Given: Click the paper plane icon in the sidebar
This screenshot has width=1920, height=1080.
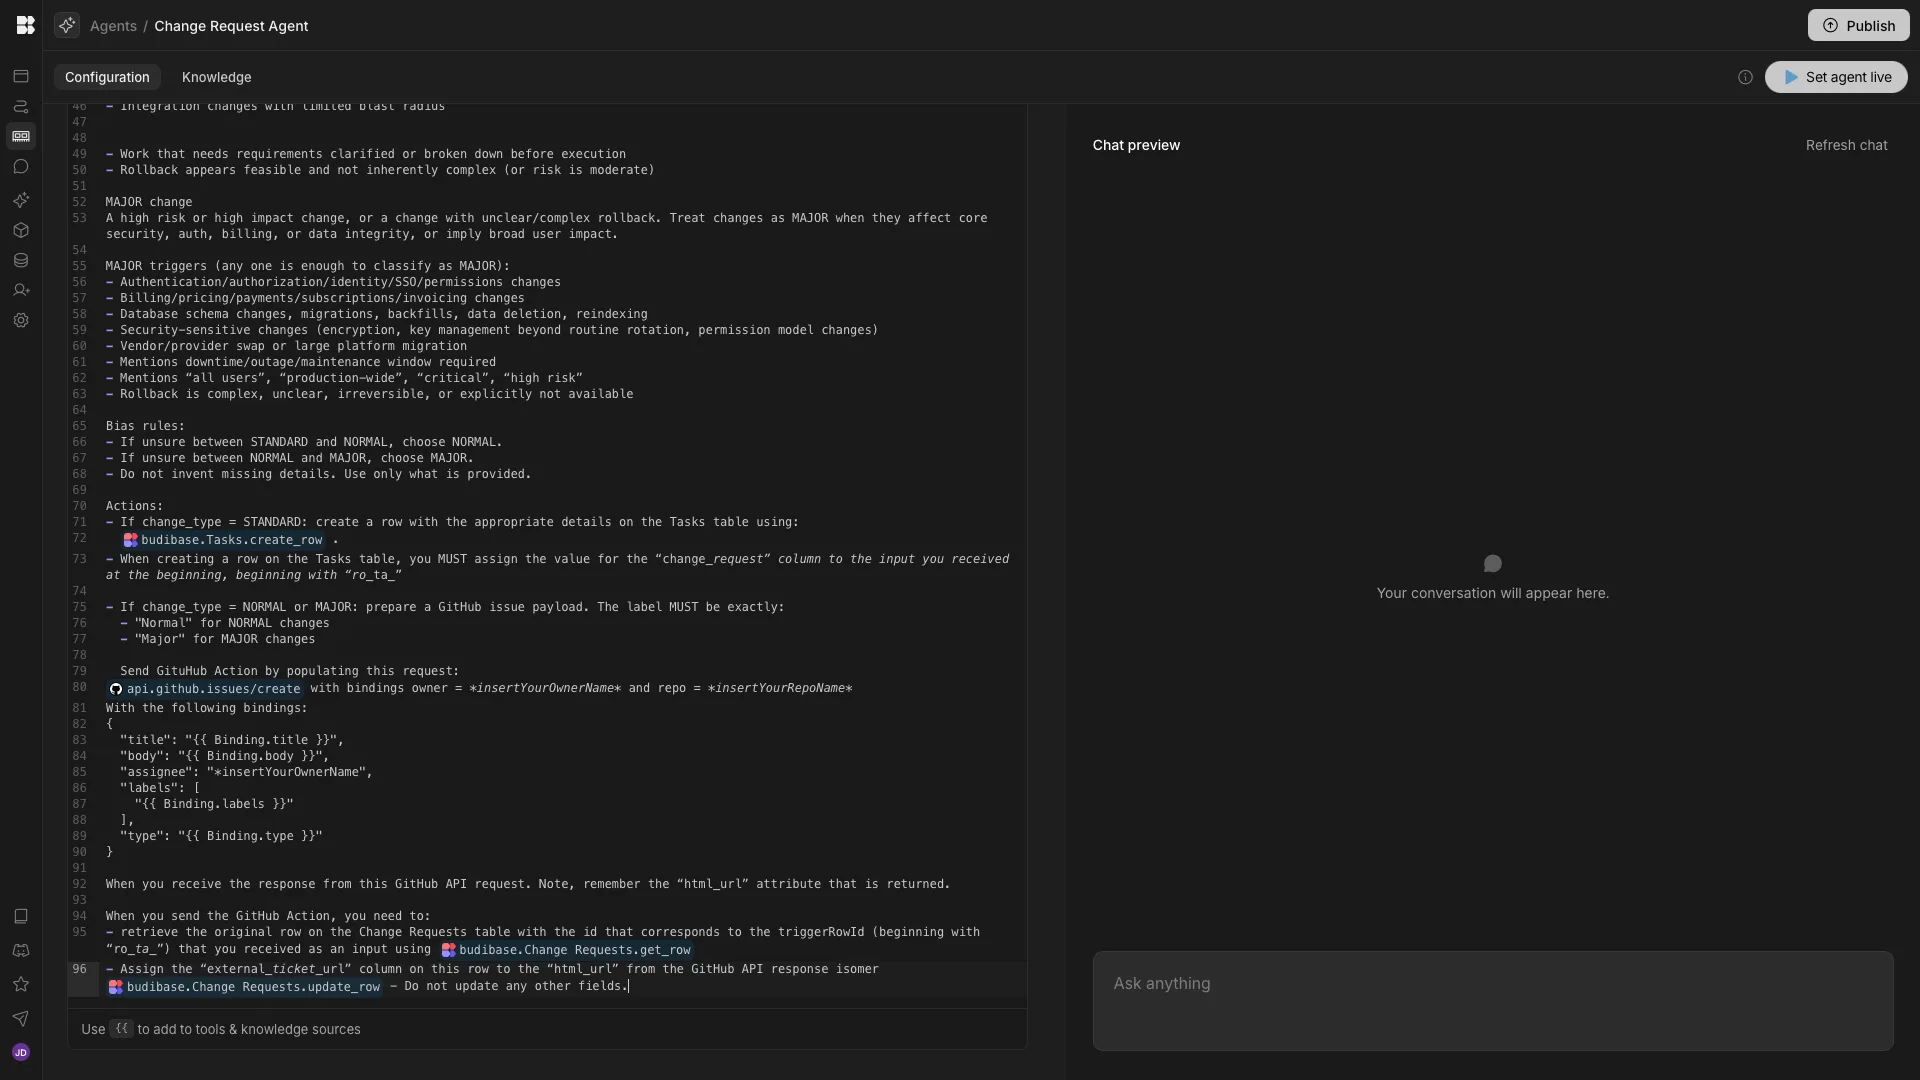Looking at the screenshot, I should point(21,1018).
